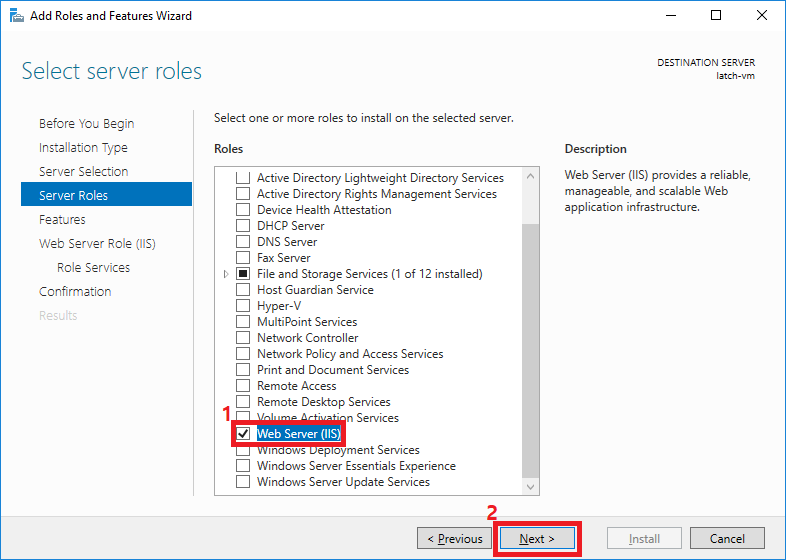Select the Server Roles step
The height and width of the screenshot is (560, 787).
(x=106, y=194)
